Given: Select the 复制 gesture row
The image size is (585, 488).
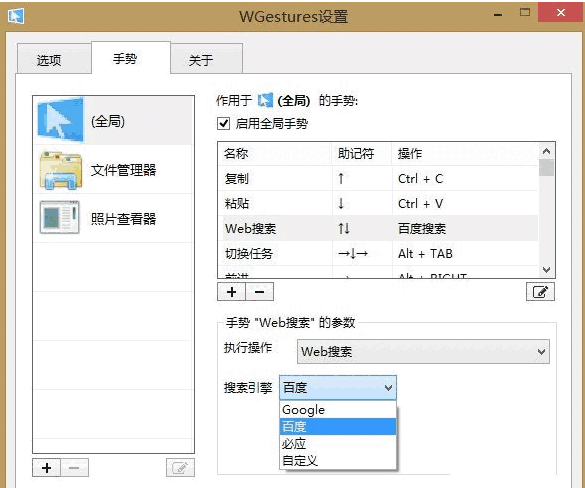Looking at the screenshot, I should [378, 178].
